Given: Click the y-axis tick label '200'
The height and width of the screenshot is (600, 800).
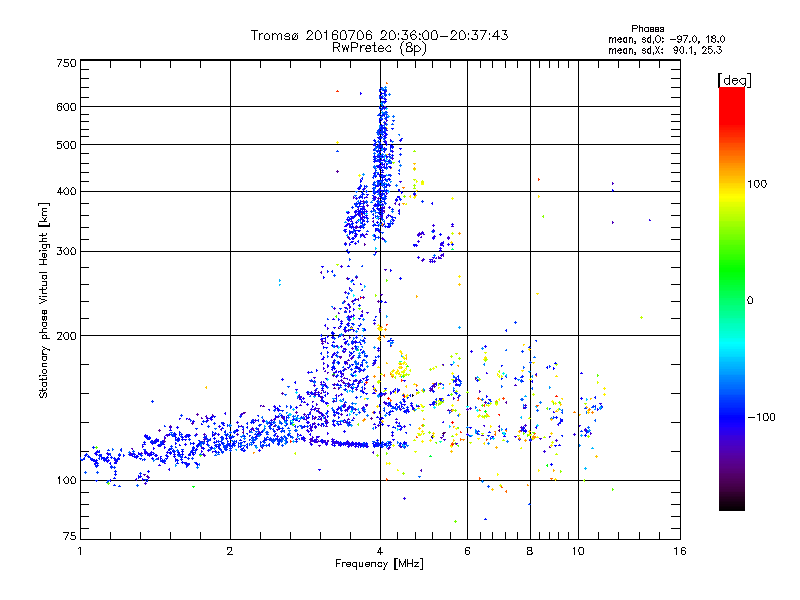Looking at the screenshot, I should [x=66, y=336].
